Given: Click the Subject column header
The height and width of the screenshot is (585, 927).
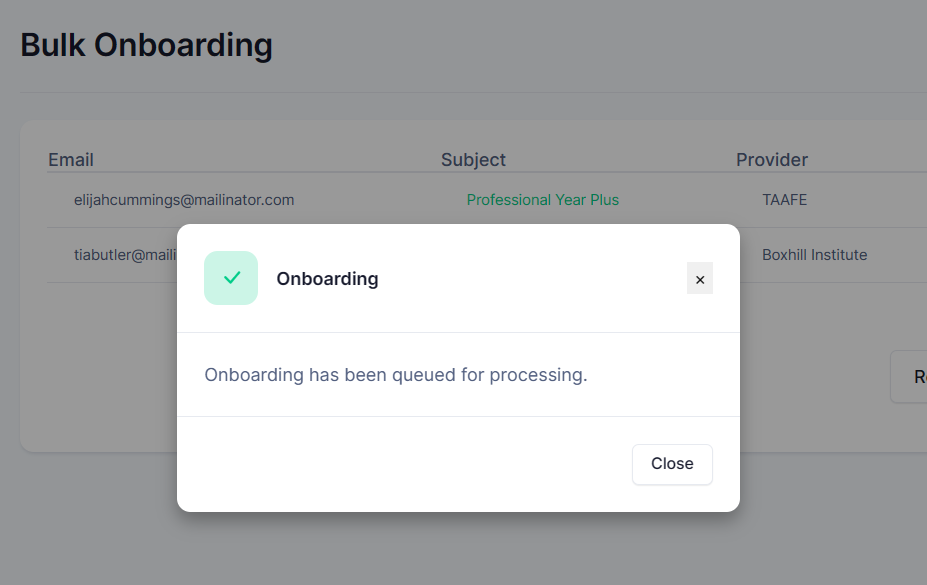Looking at the screenshot, I should point(474,160).
